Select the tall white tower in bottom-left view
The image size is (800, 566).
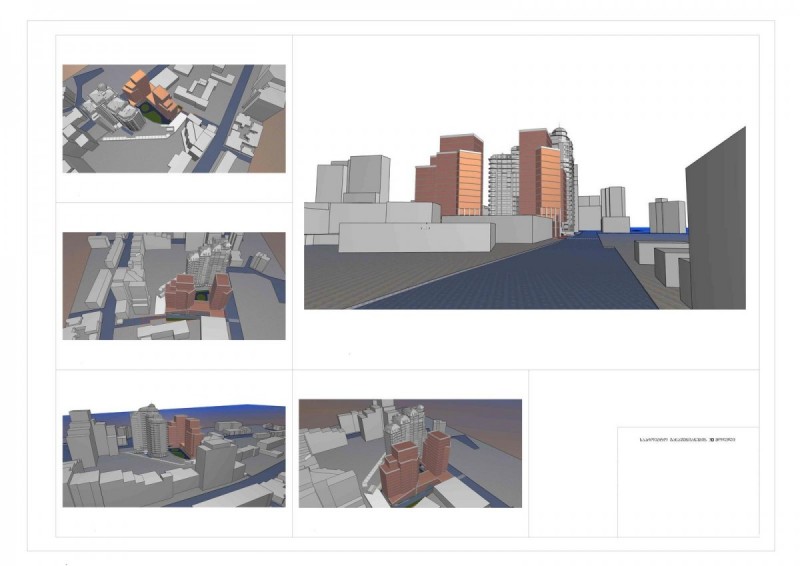click(x=148, y=428)
